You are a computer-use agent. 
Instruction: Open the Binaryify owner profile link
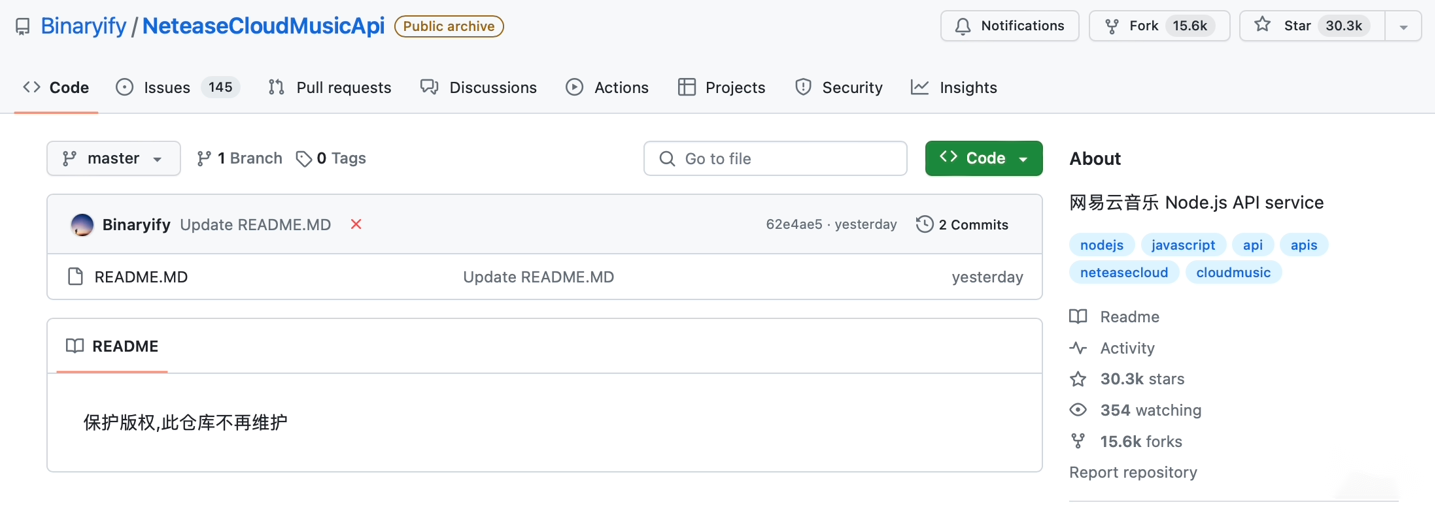tap(83, 26)
